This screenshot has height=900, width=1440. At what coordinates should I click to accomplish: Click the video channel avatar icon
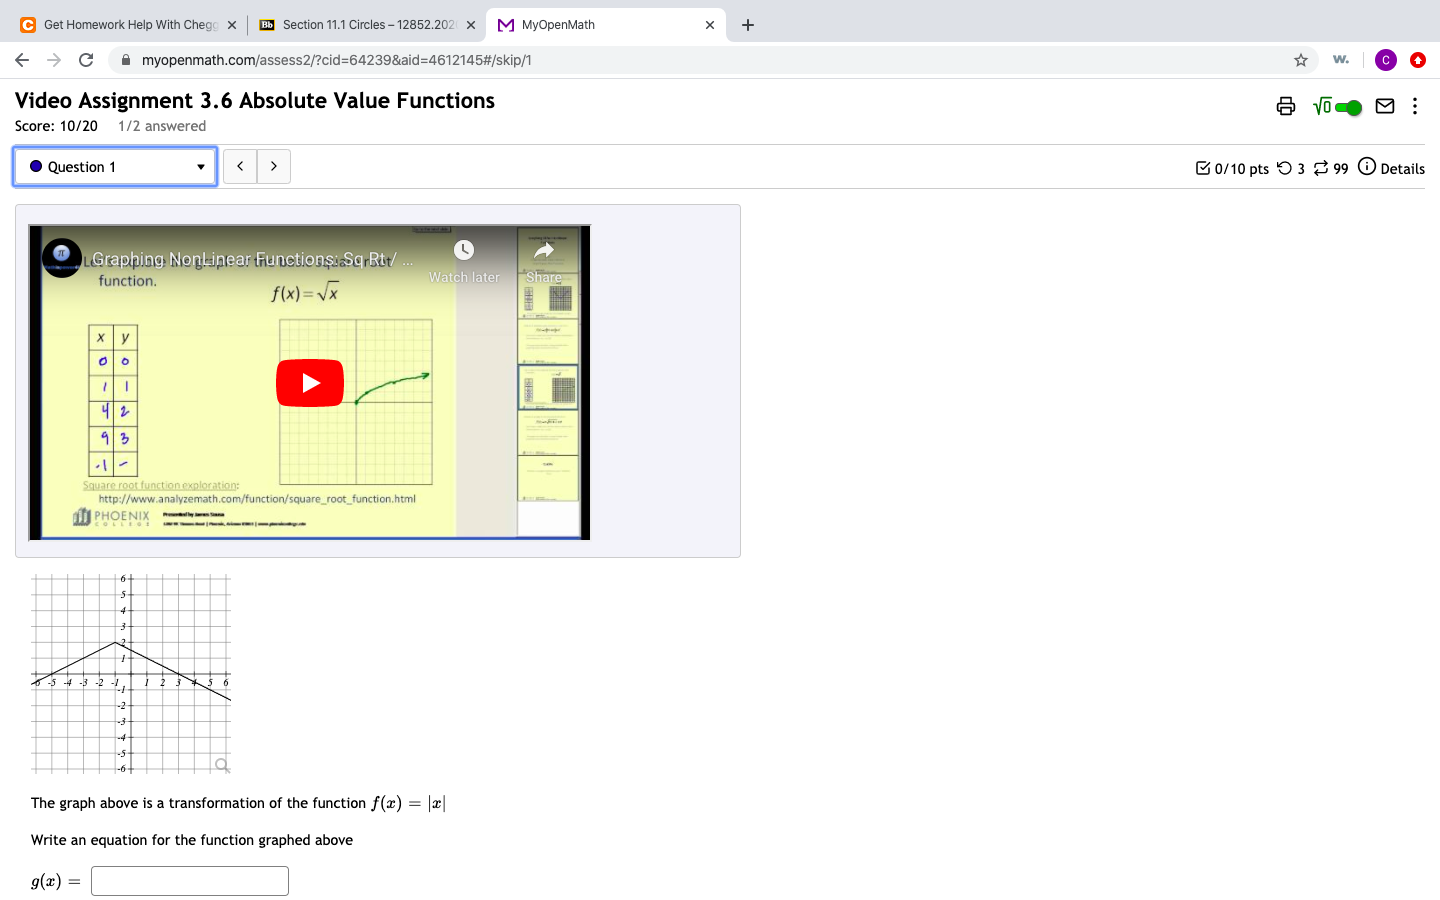pyautogui.click(x=62, y=258)
